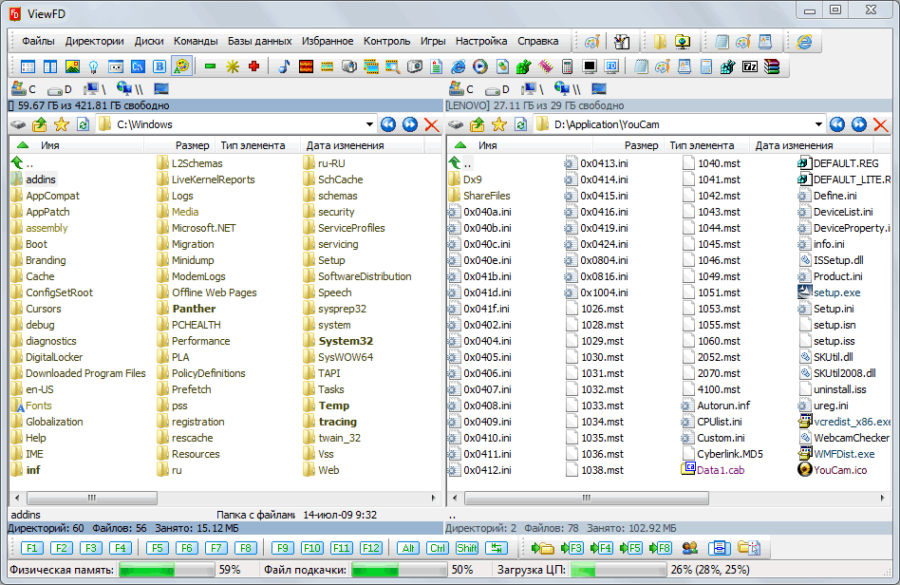Image resolution: width=900 pixels, height=585 pixels.
Task: Click the favorites star in left panel
Action: click(x=62, y=125)
